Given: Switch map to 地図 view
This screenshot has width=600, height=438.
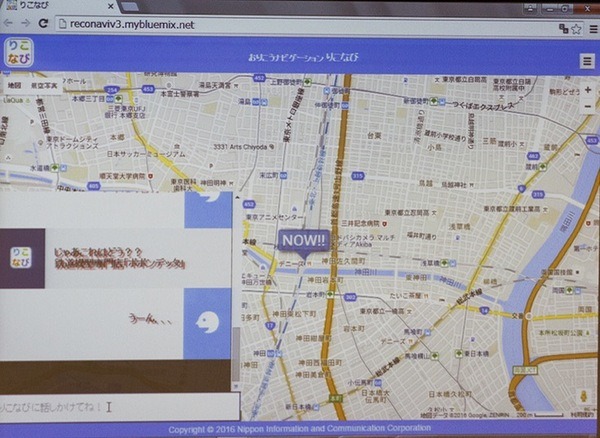Looking at the screenshot, I should point(13,86).
